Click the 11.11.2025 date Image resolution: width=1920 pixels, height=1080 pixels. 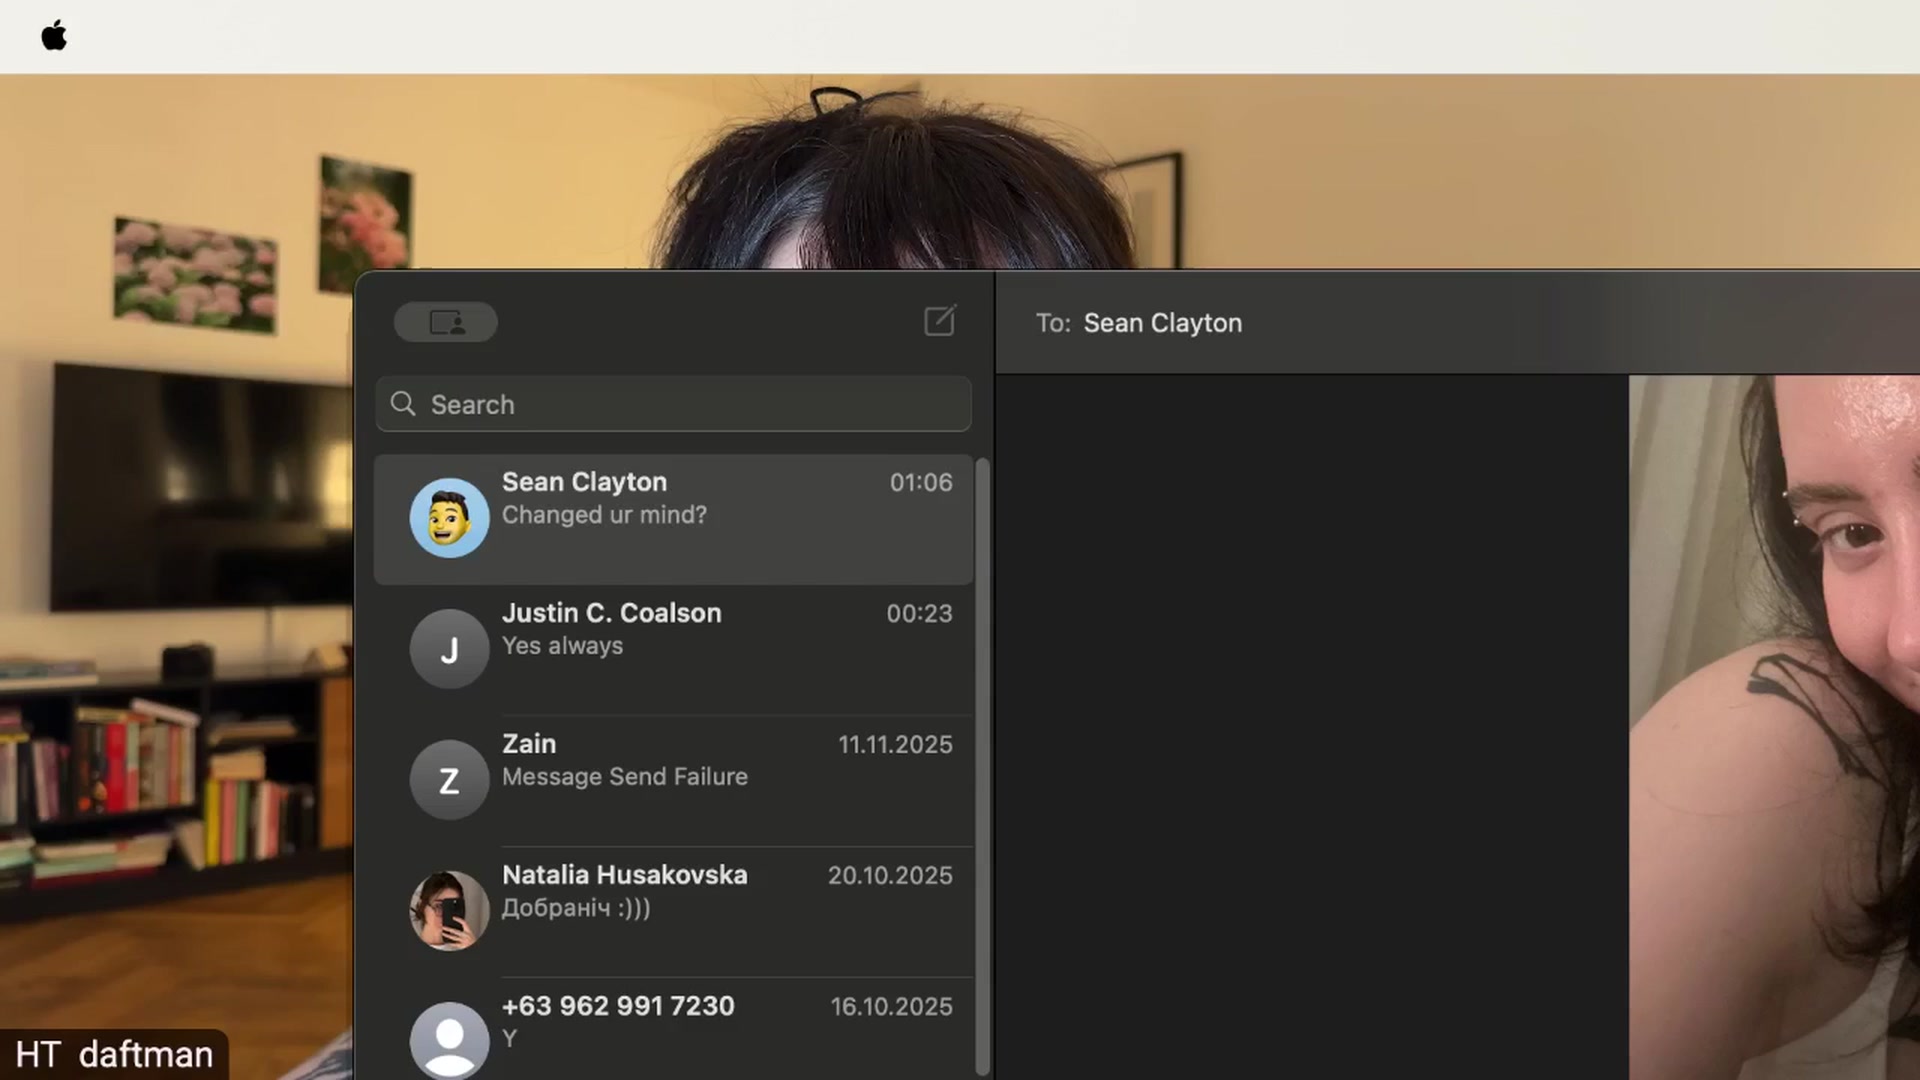[895, 744]
